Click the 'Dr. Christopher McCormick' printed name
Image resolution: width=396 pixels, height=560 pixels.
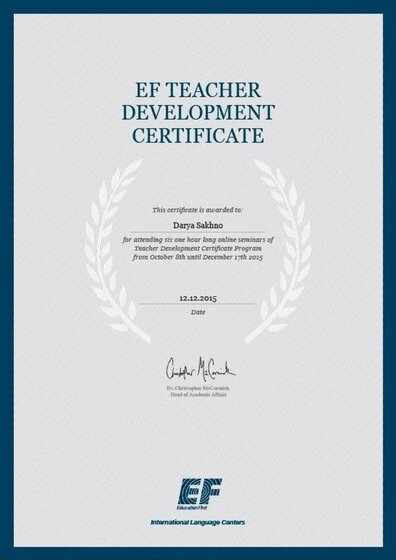click(198, 388)
